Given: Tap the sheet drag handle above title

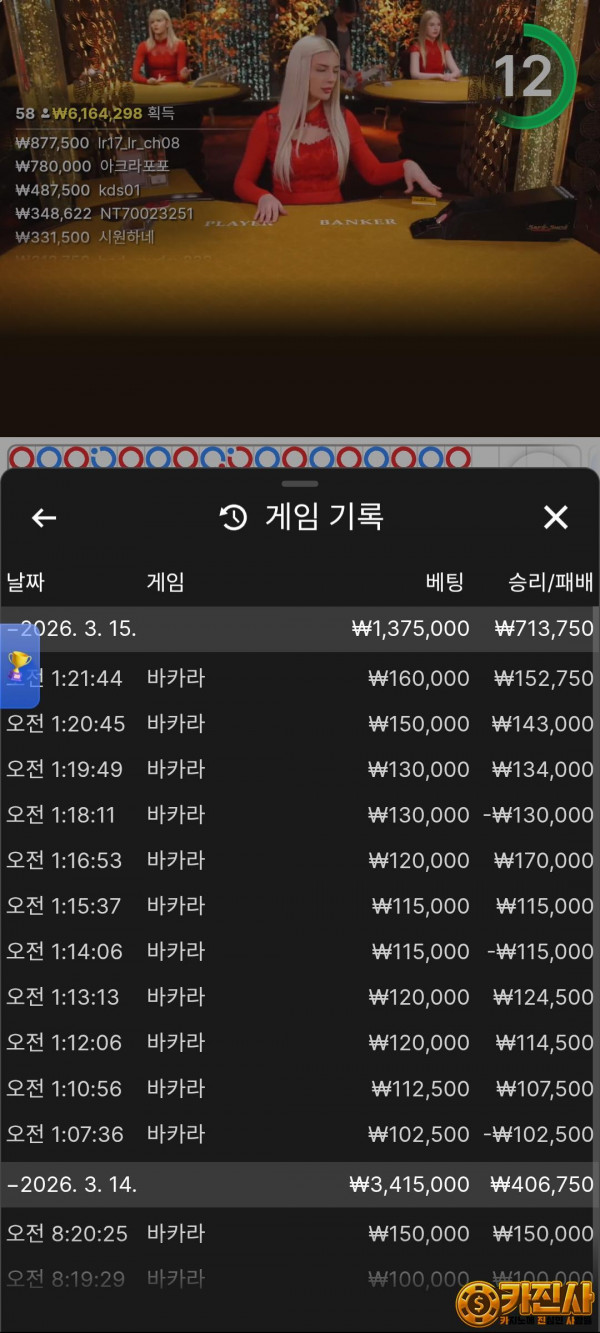Looking at the screenshot, I should (300, 484).
